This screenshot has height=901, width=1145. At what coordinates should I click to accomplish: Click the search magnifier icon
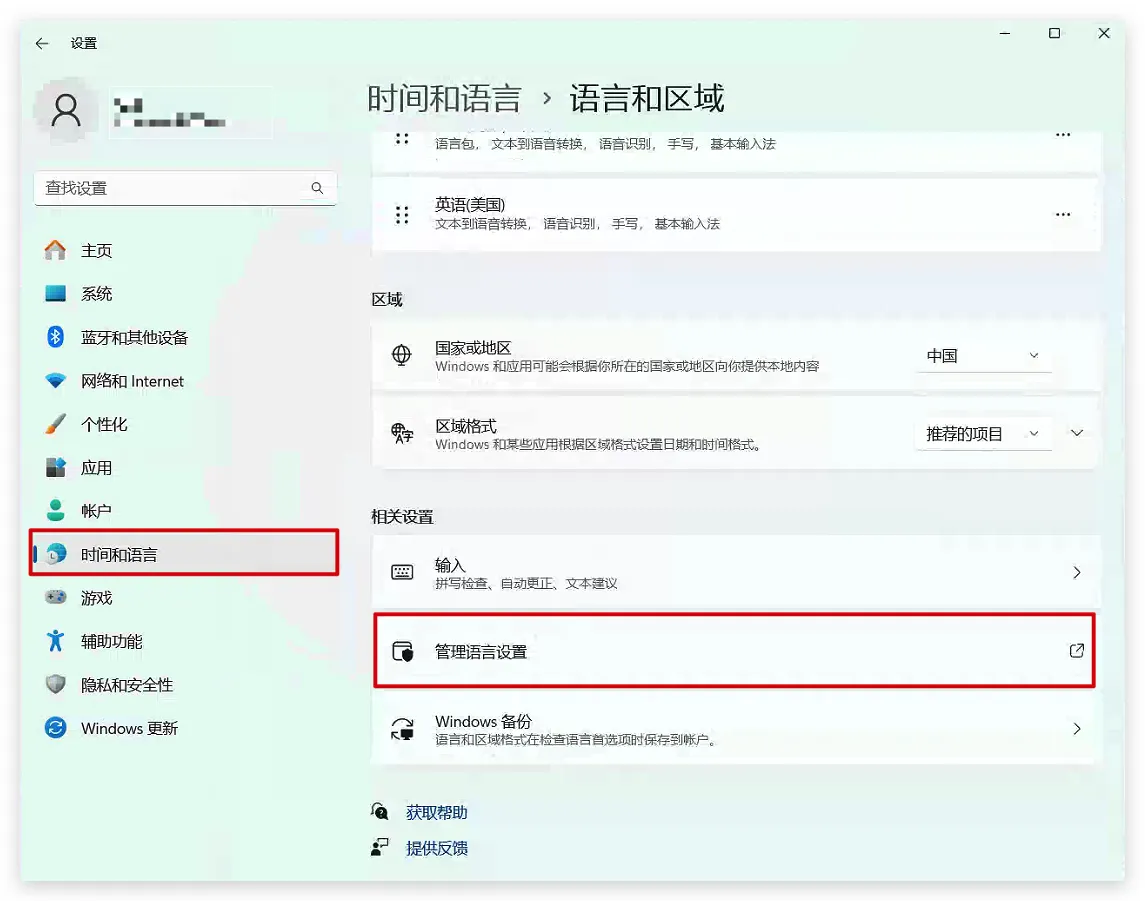pyautogui.click(x=317, y=188)
